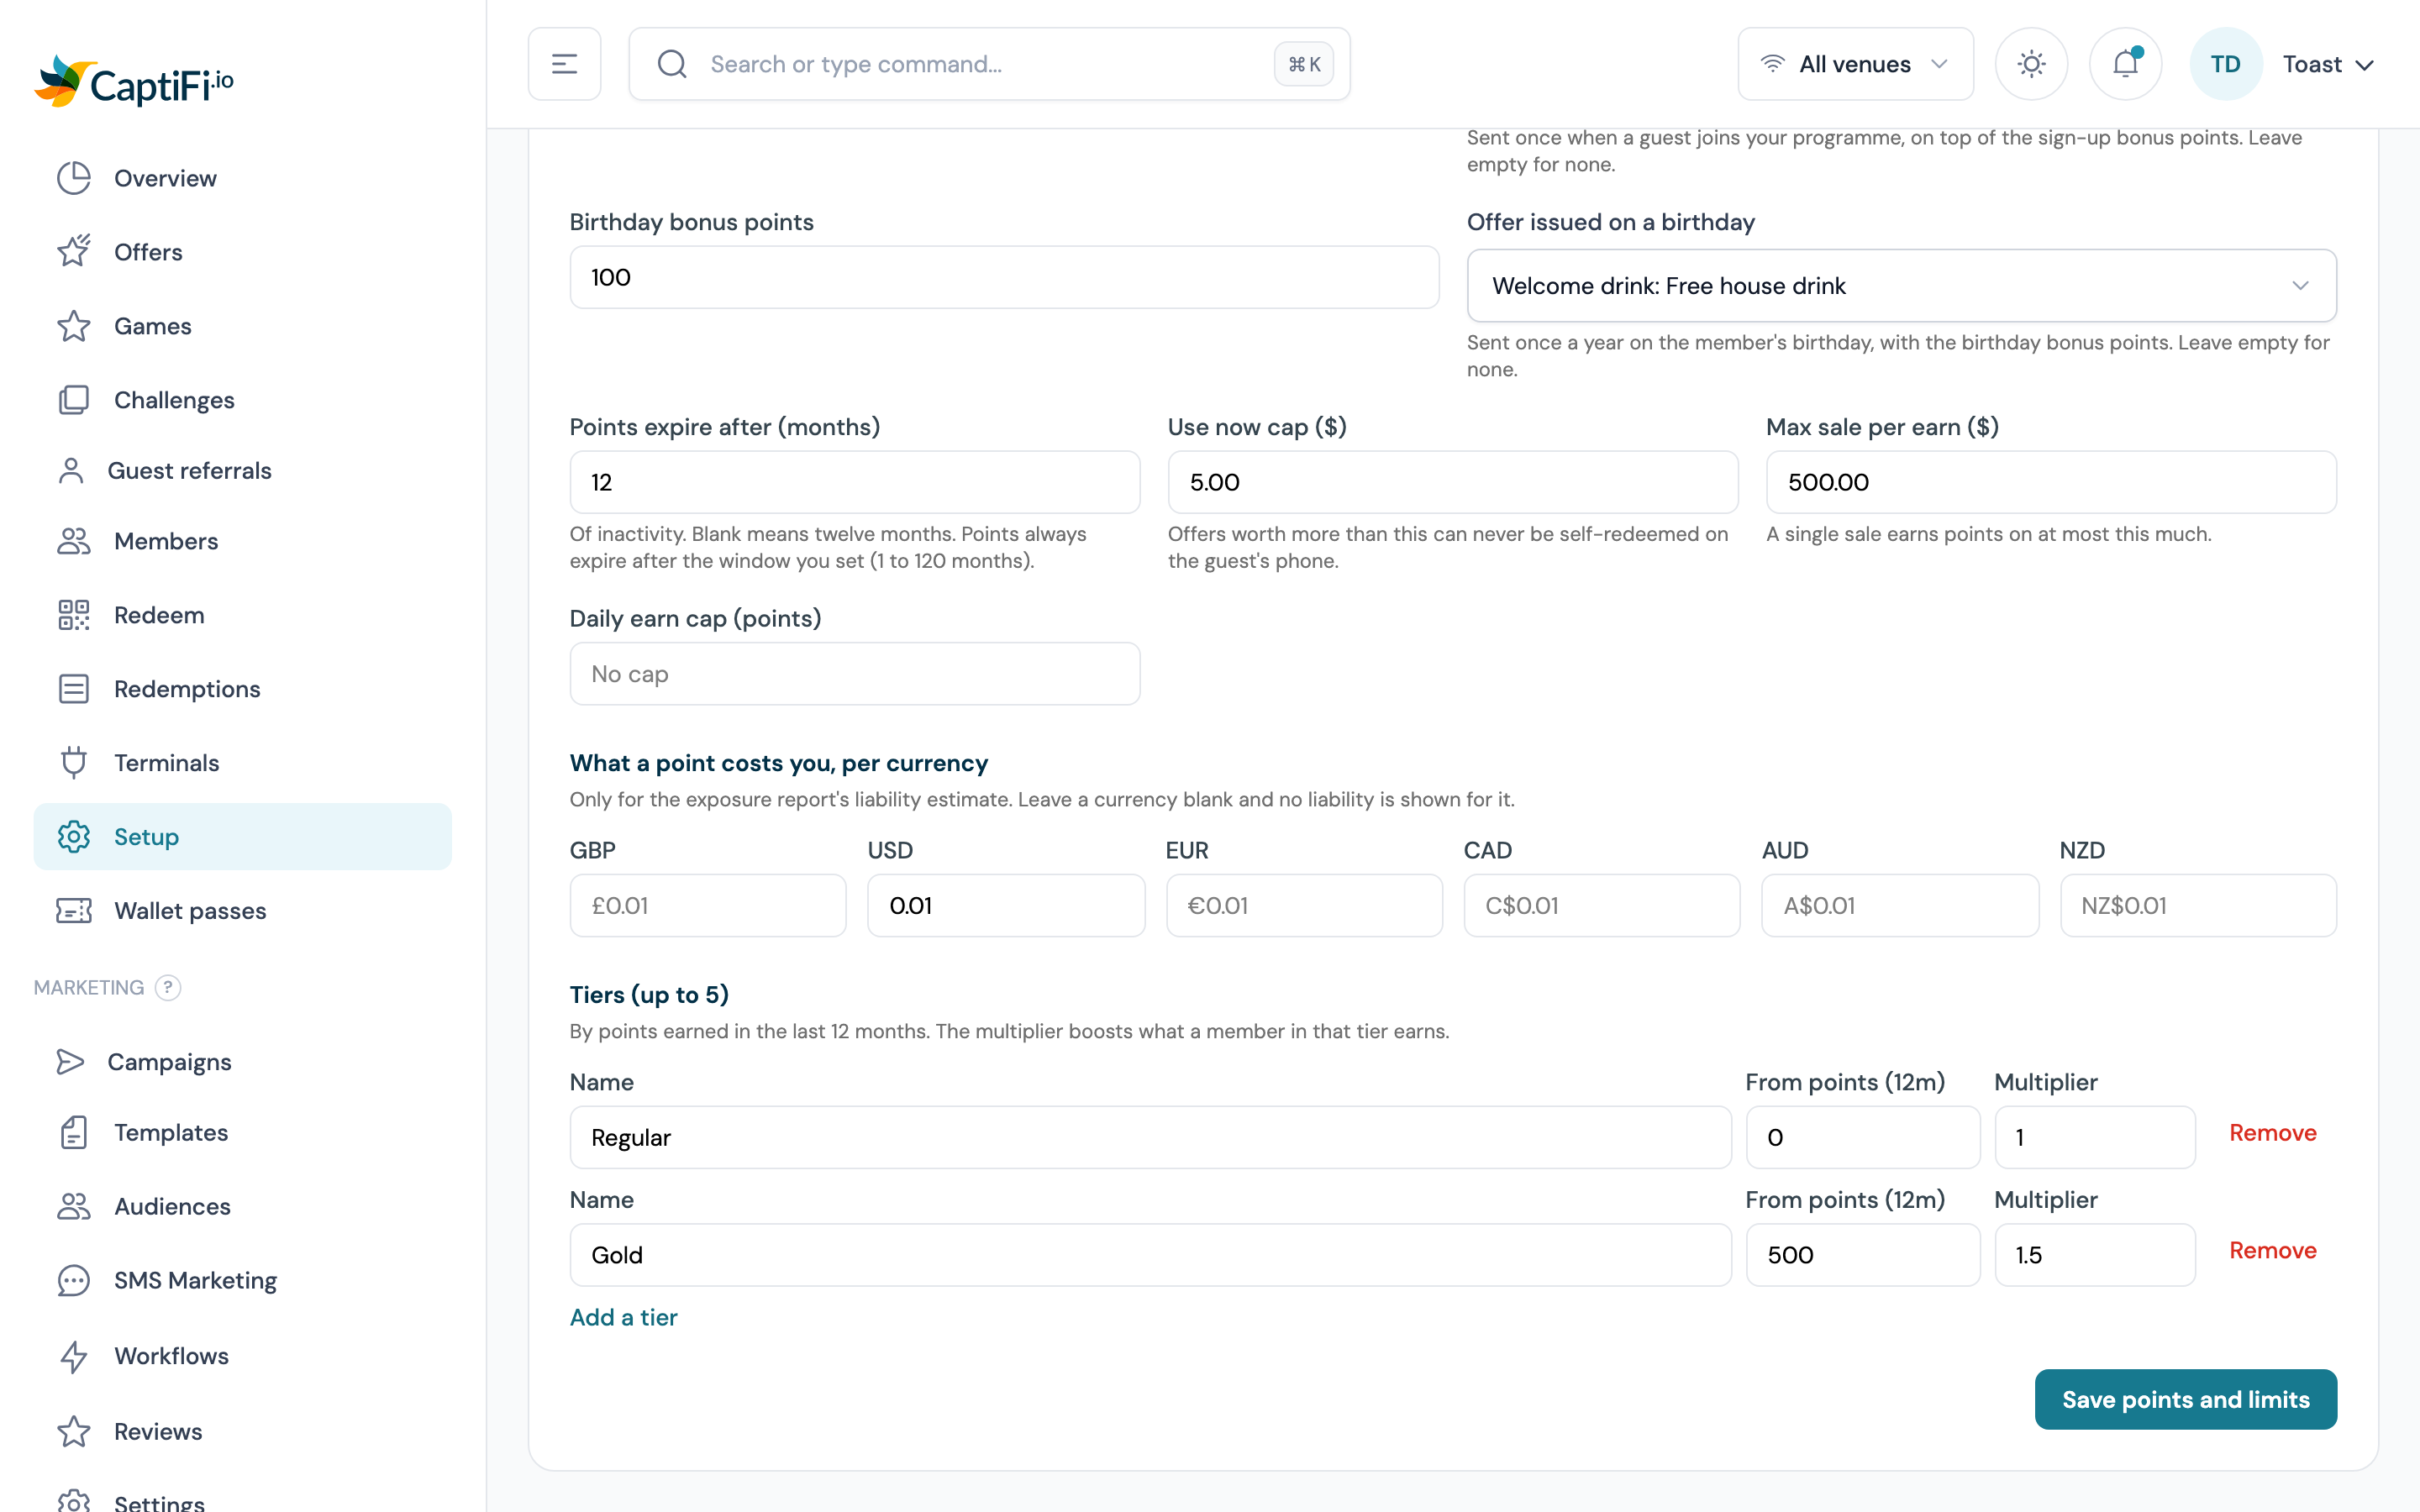Click the Marketing help question mark
This screenshot has height=1512, width=2420.
click(168, 988)
